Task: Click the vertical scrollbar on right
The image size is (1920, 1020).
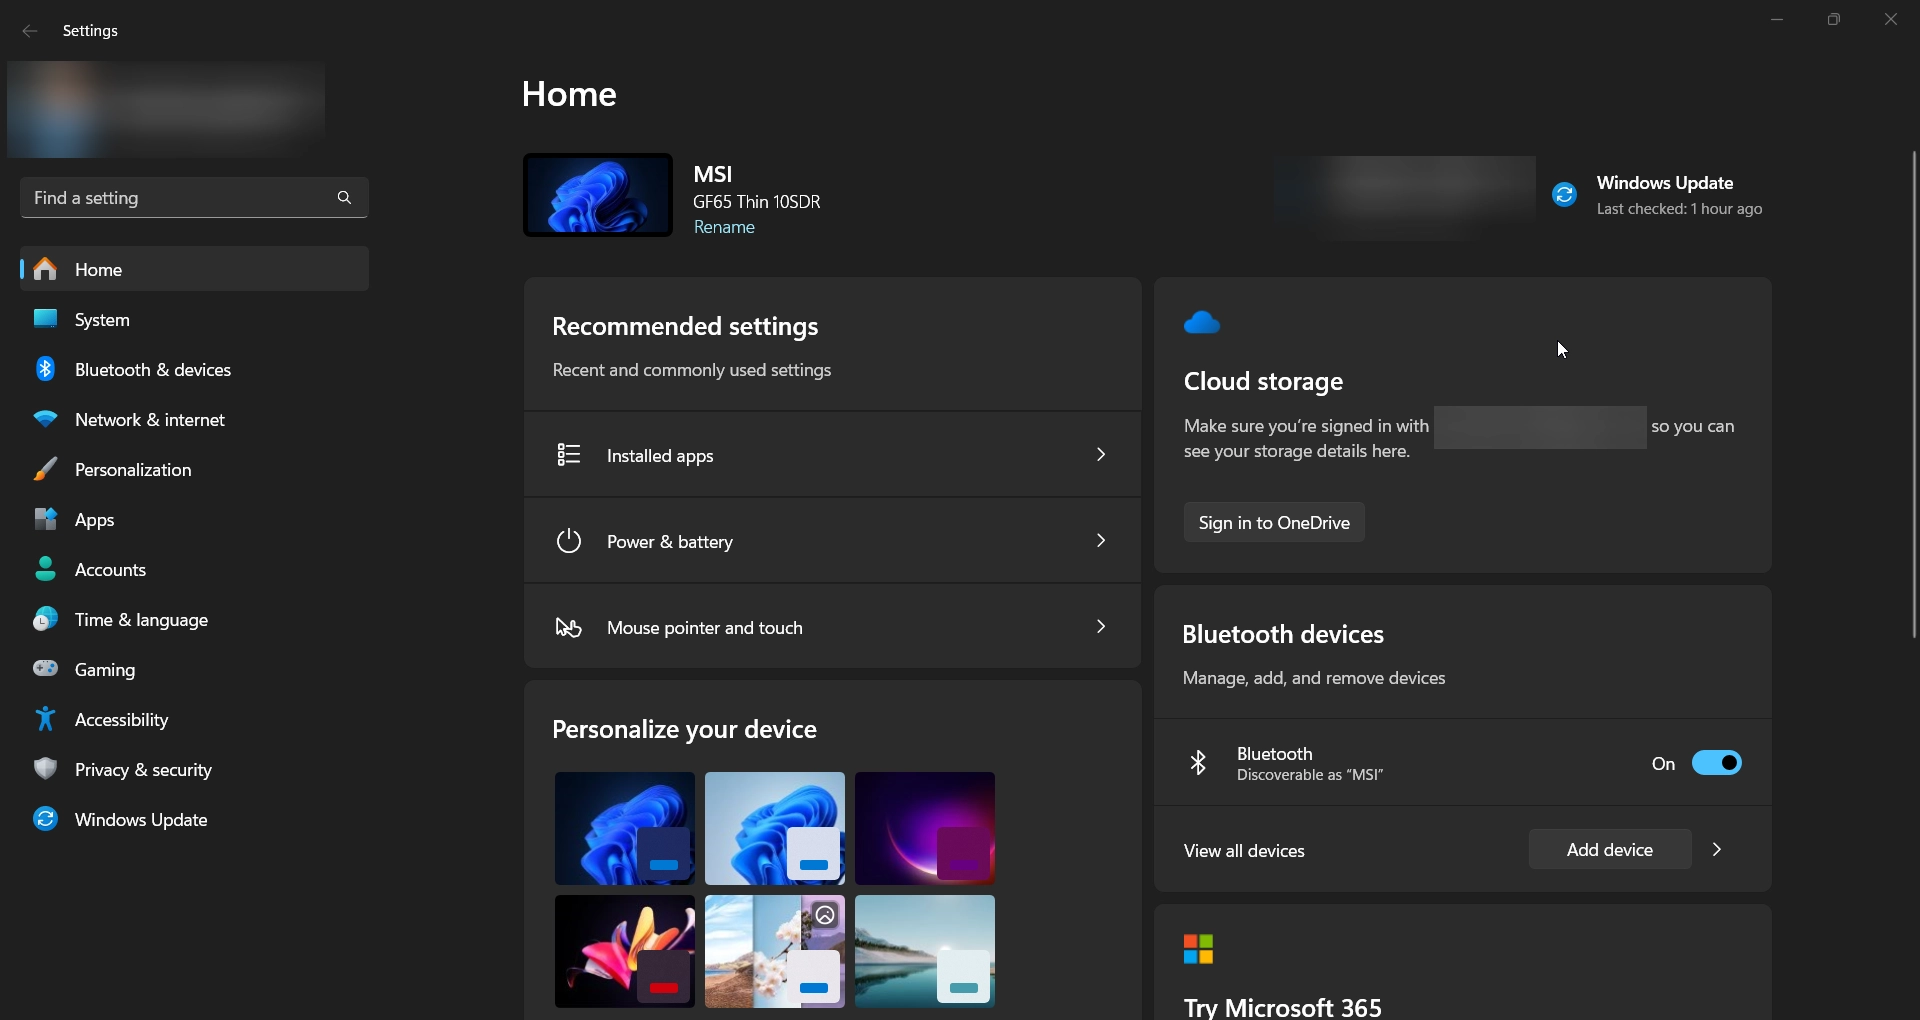Action: point(1914,394)
